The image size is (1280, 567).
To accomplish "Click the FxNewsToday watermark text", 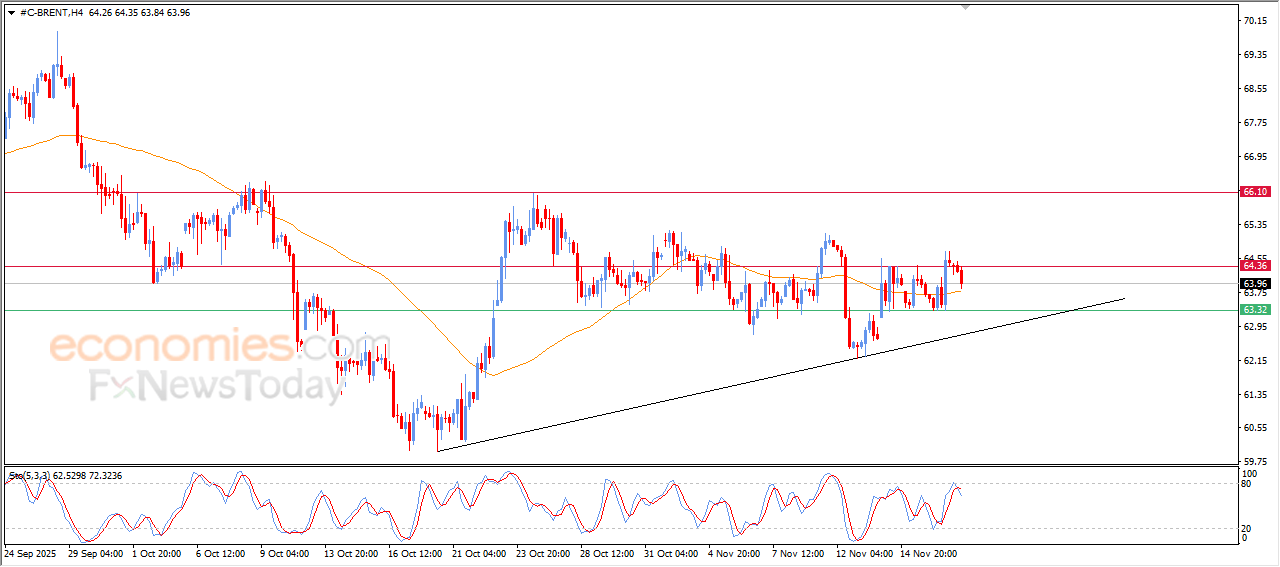I will pyautogui.click(x=215, y=385).
